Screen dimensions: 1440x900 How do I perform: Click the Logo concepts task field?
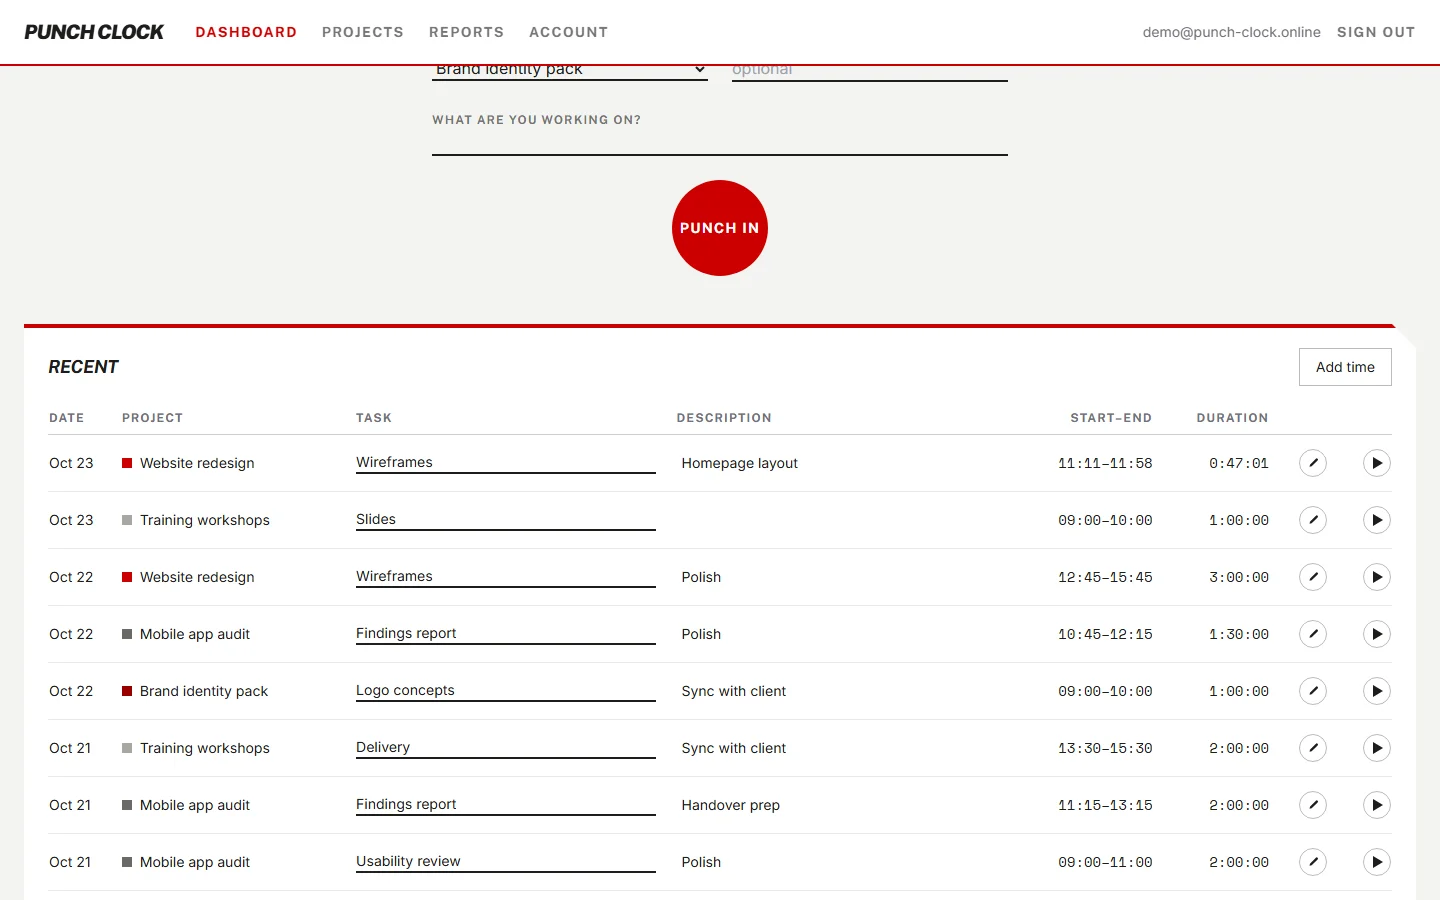click(506, 691)
